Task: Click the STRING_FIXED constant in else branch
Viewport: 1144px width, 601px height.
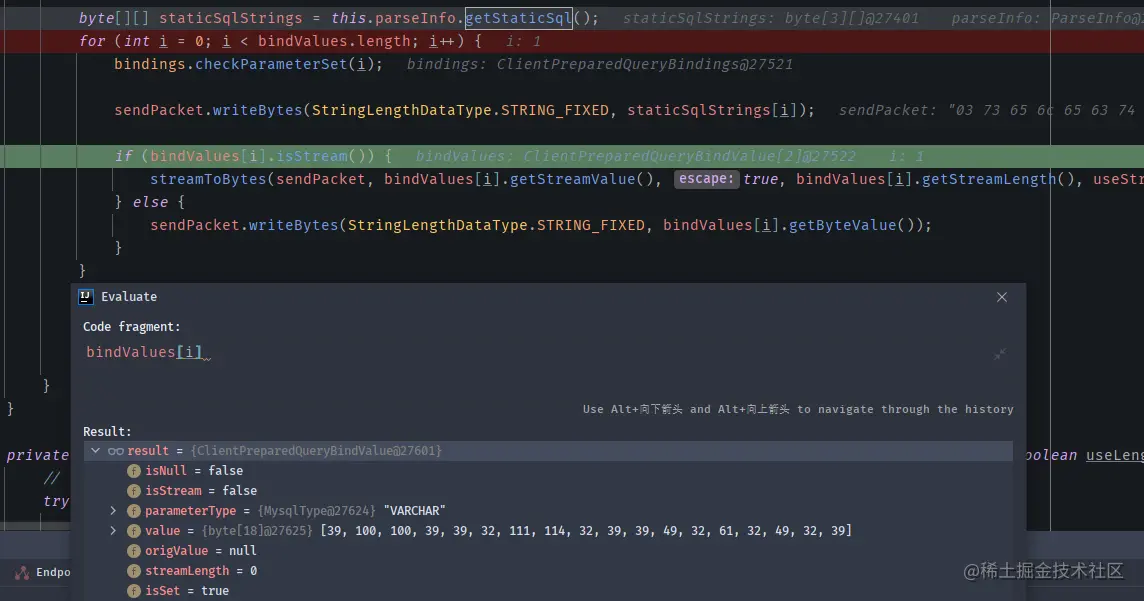Action: click(x=591, y=225)
